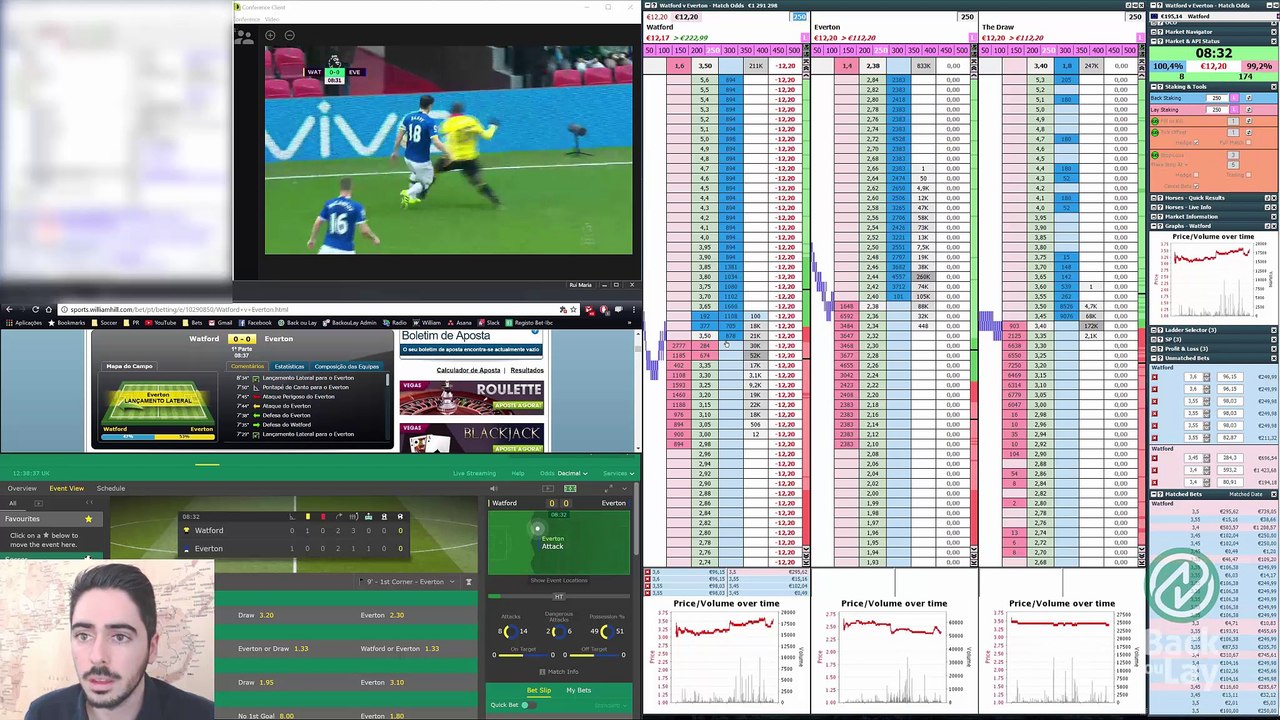The width and height of the screenshot is (1280, 720).
Task: Click the Live Streaming link in bet365
Action: (474, 473)
